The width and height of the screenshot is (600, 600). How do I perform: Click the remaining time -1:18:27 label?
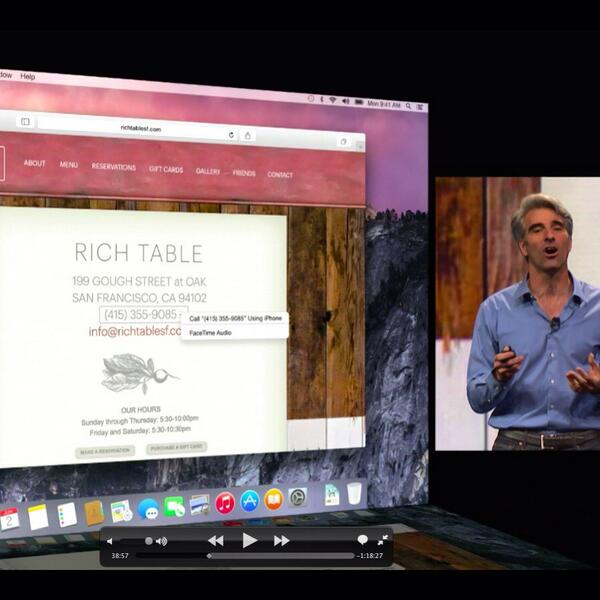pyautogui.click(x=370, y=556)
